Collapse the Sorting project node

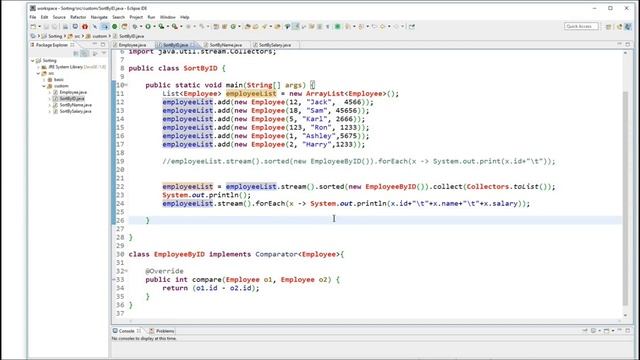[33, 60]
